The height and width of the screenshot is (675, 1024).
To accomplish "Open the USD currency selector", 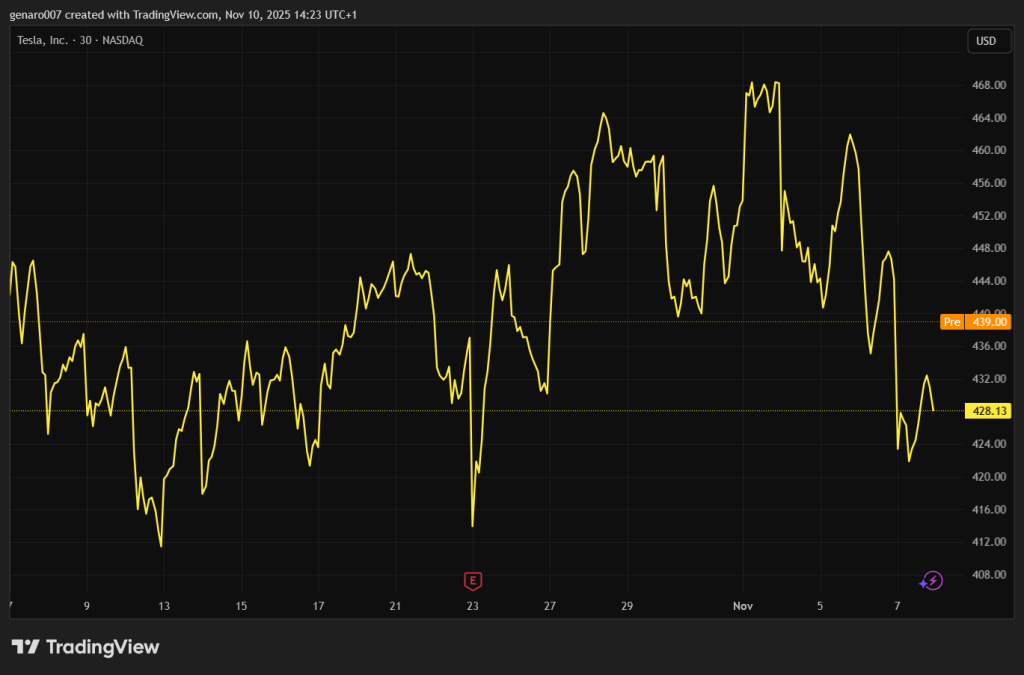I will coord(986,41).
